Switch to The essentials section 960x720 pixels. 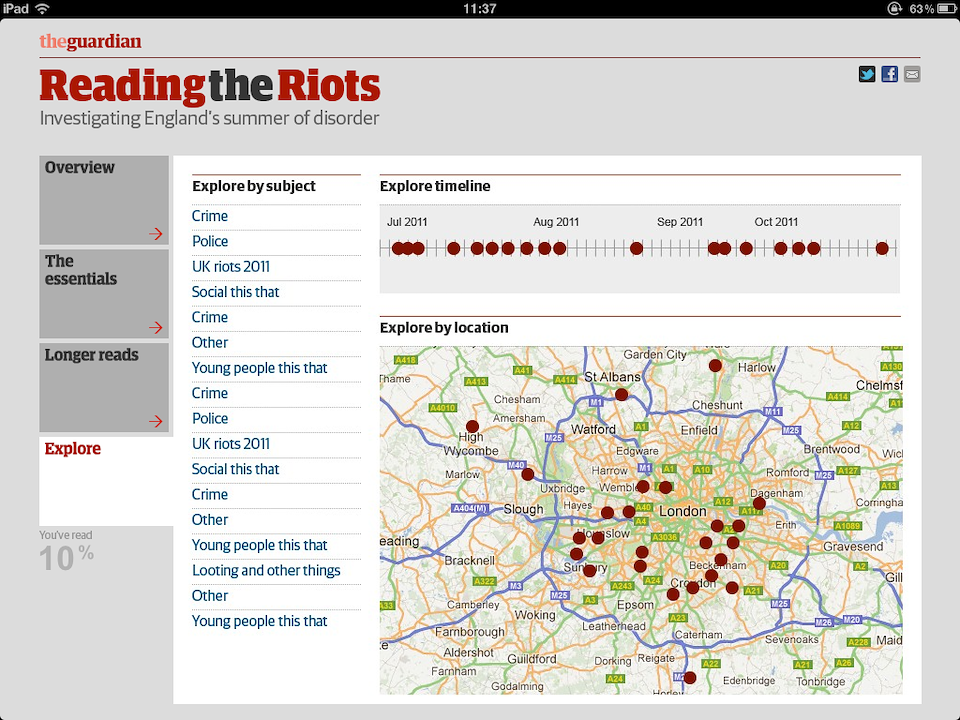tap(104, 294)
